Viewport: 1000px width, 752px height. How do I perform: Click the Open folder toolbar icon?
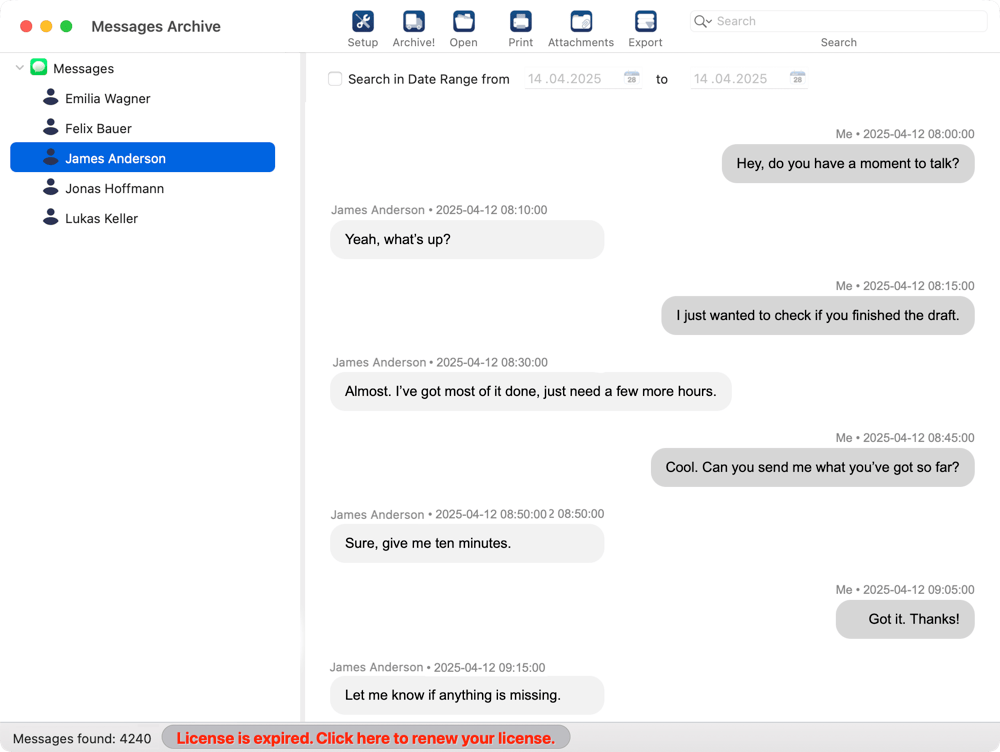[463, 22]
